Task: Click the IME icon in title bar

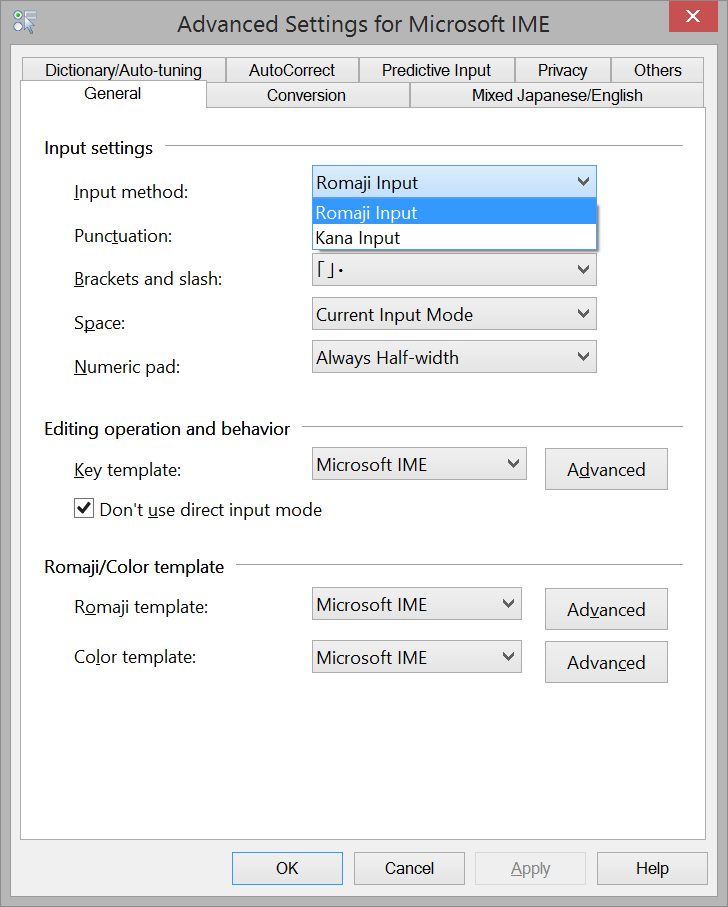Action: point(26,22)
